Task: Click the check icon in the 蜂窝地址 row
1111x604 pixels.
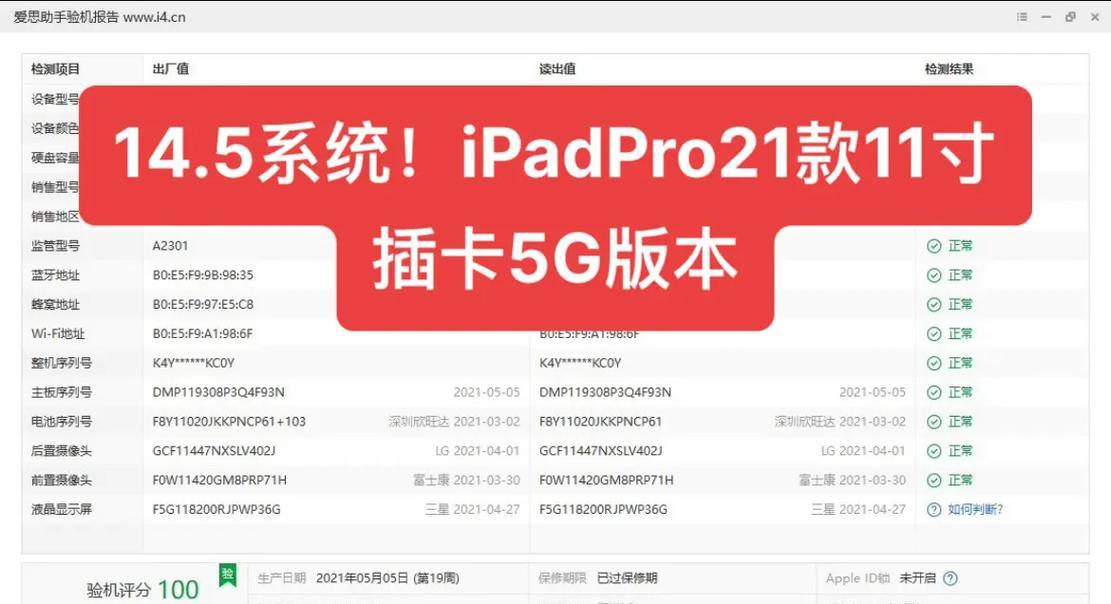Action: [934, 305]
